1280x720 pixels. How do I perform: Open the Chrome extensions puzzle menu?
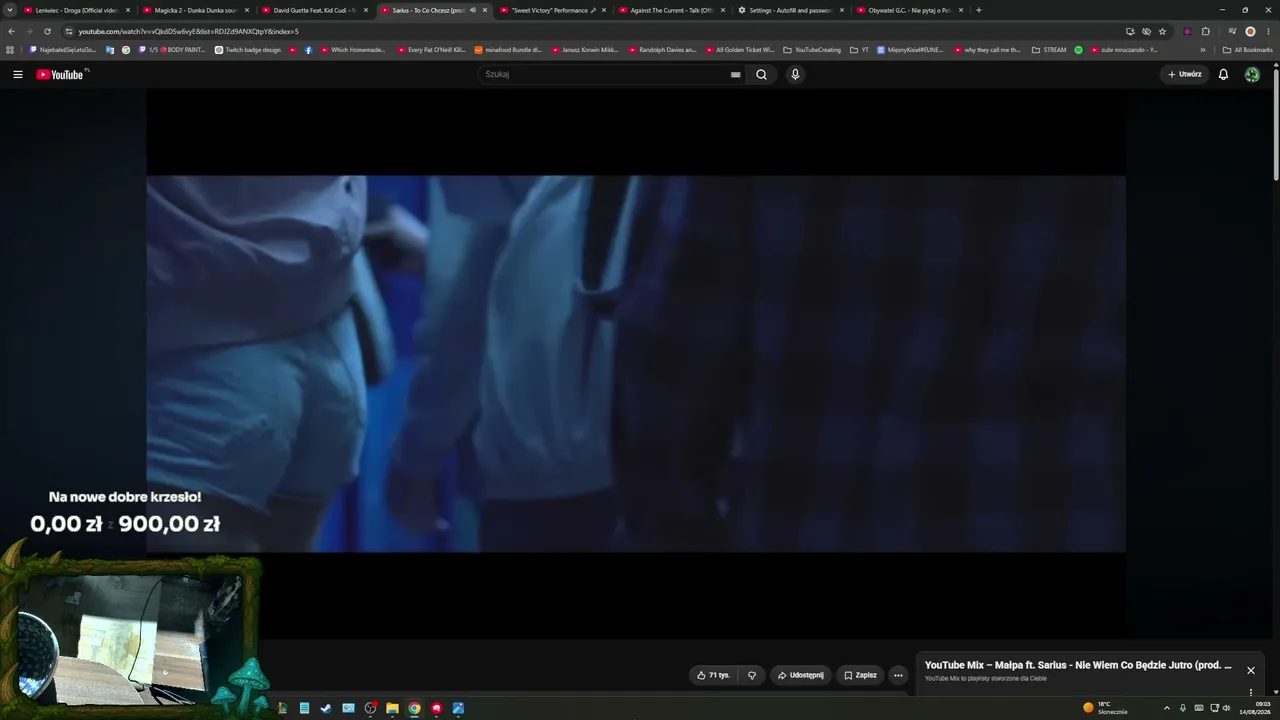(1205, 31)
